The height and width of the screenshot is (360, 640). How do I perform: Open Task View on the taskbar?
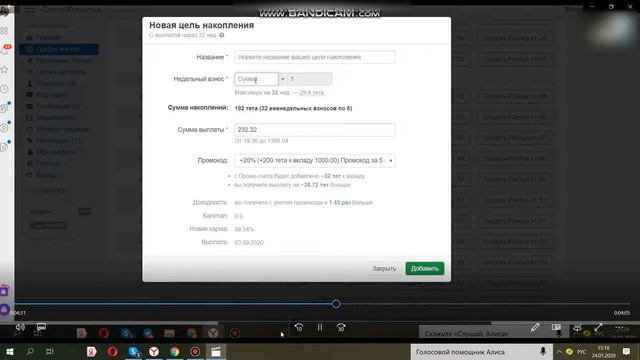click(x=50, y=351)
